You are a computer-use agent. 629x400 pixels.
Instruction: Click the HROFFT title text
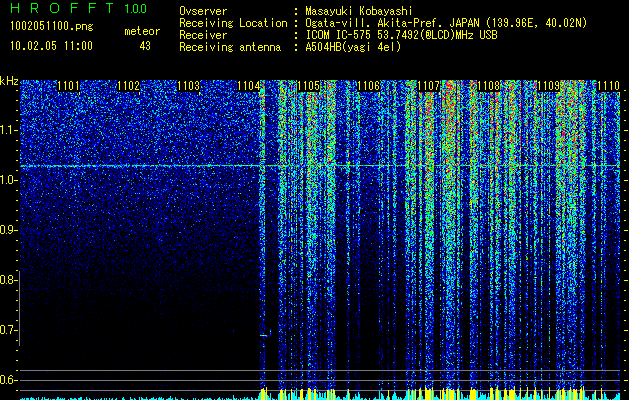63,8
